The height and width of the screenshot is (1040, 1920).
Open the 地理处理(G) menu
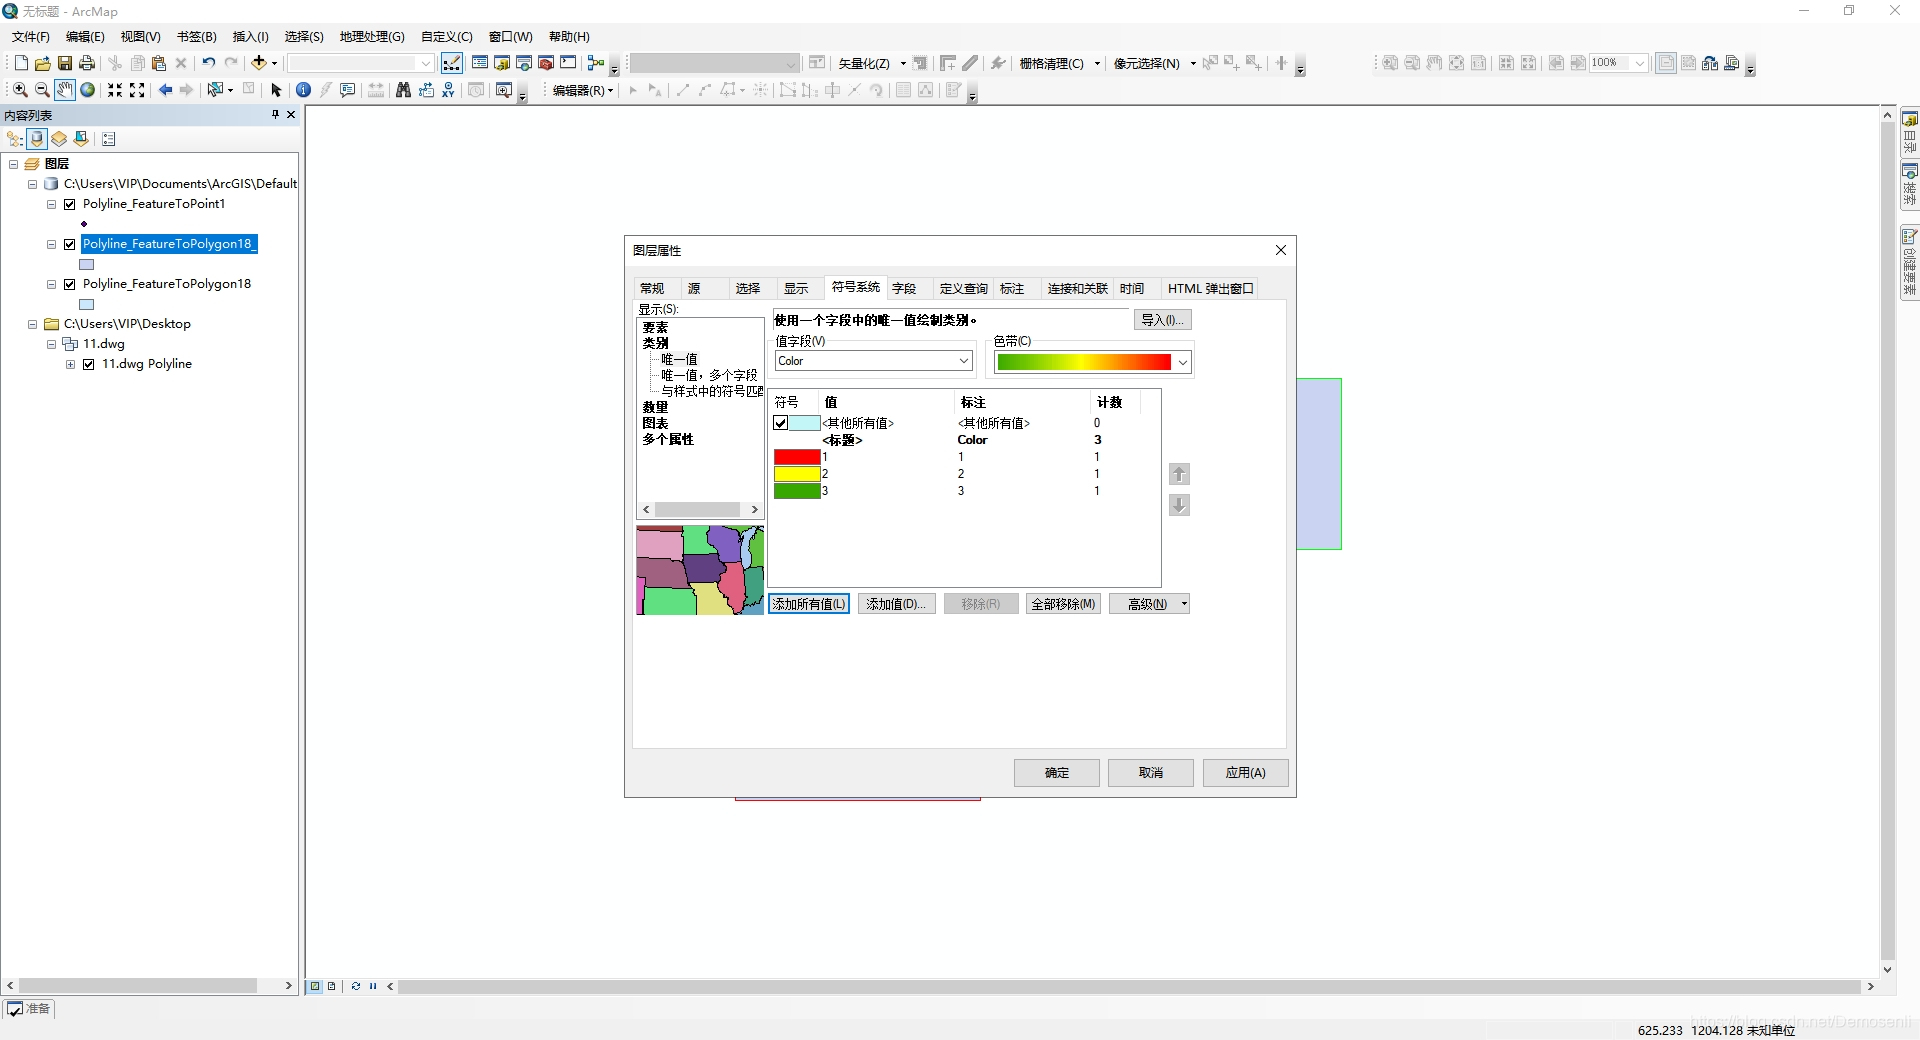372,37
